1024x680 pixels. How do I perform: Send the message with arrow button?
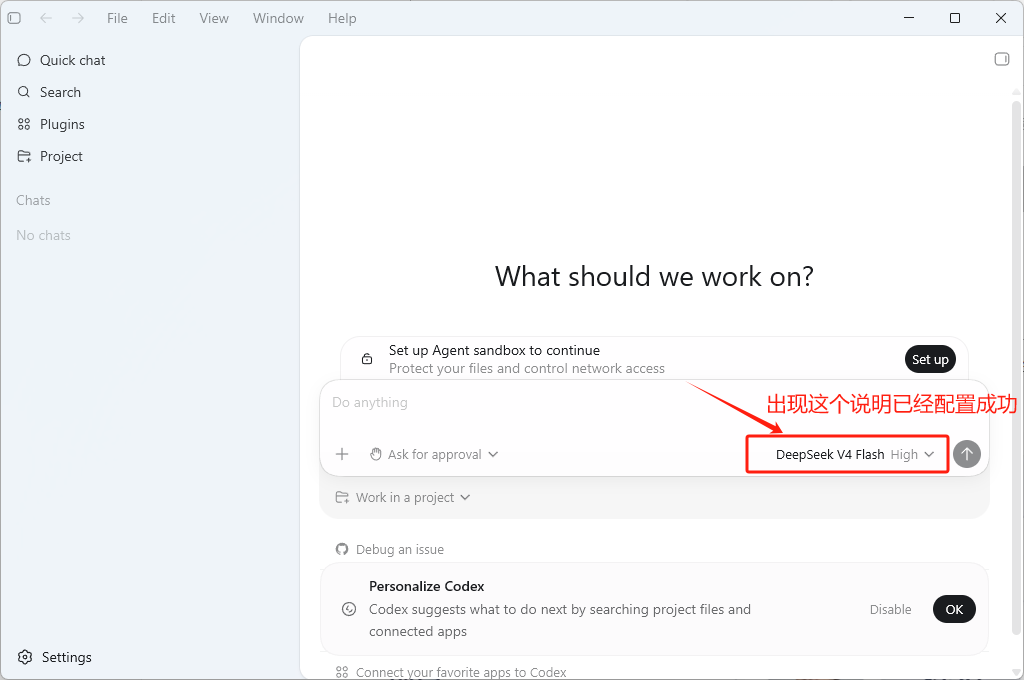(x=967, y=454)
